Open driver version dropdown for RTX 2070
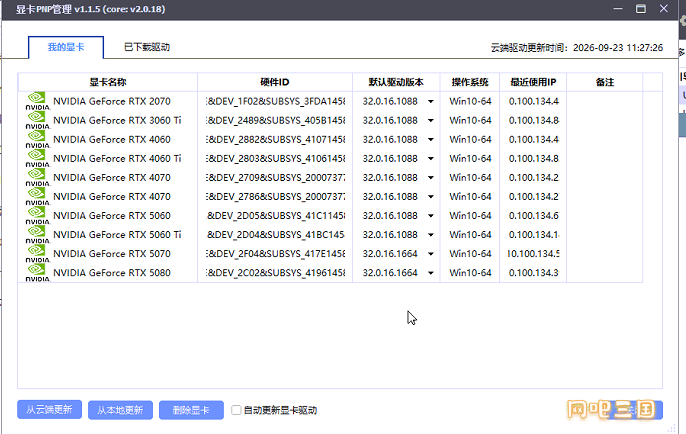 430,102
